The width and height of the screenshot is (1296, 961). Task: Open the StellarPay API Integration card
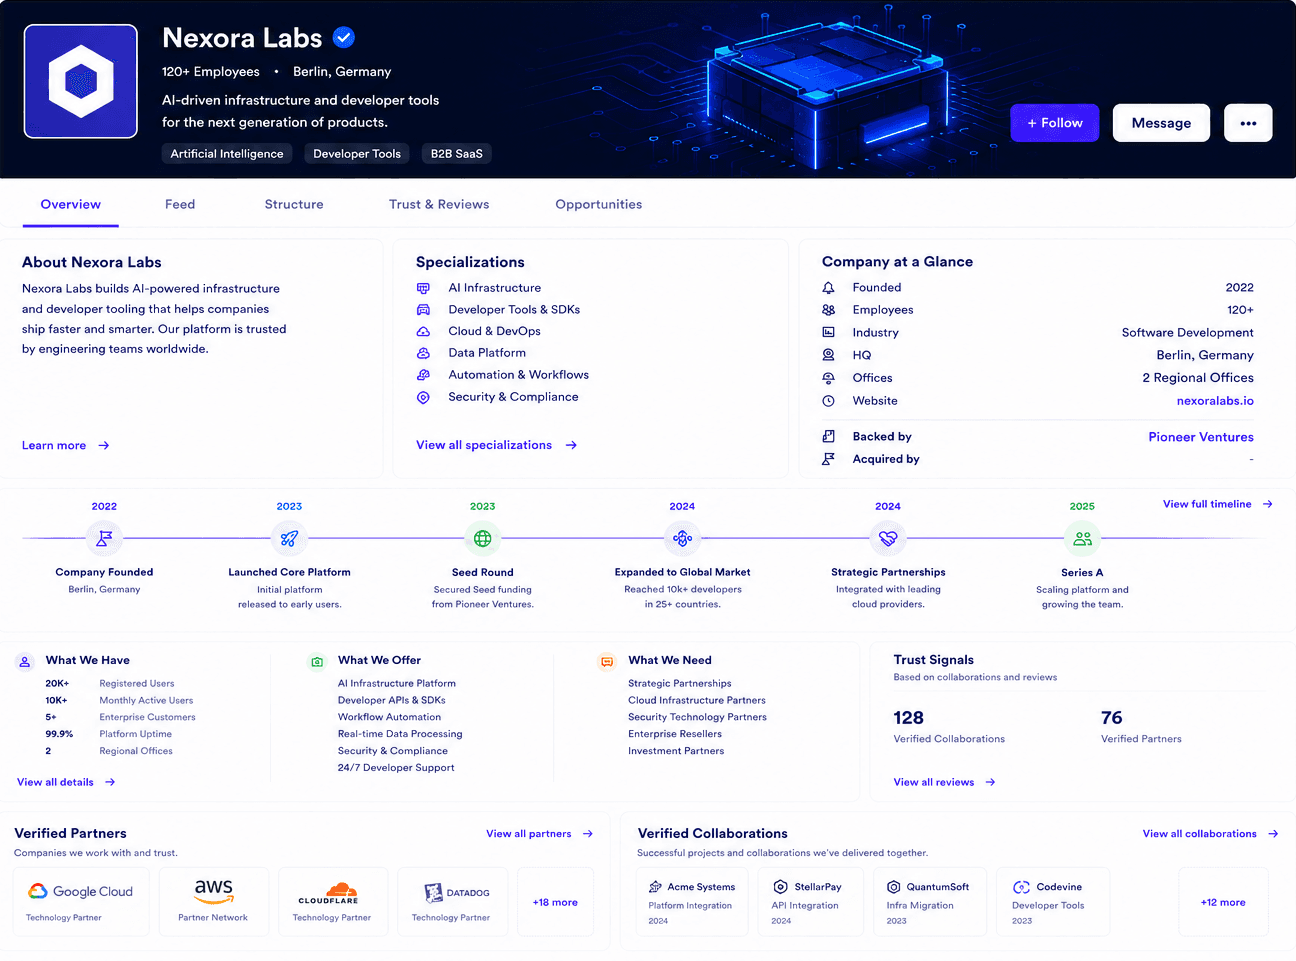(x=812, y=902)
